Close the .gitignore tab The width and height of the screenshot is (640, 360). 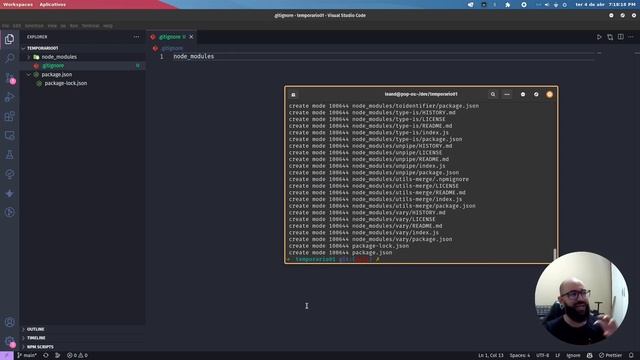pyautogui.click(x=191, y=37)
